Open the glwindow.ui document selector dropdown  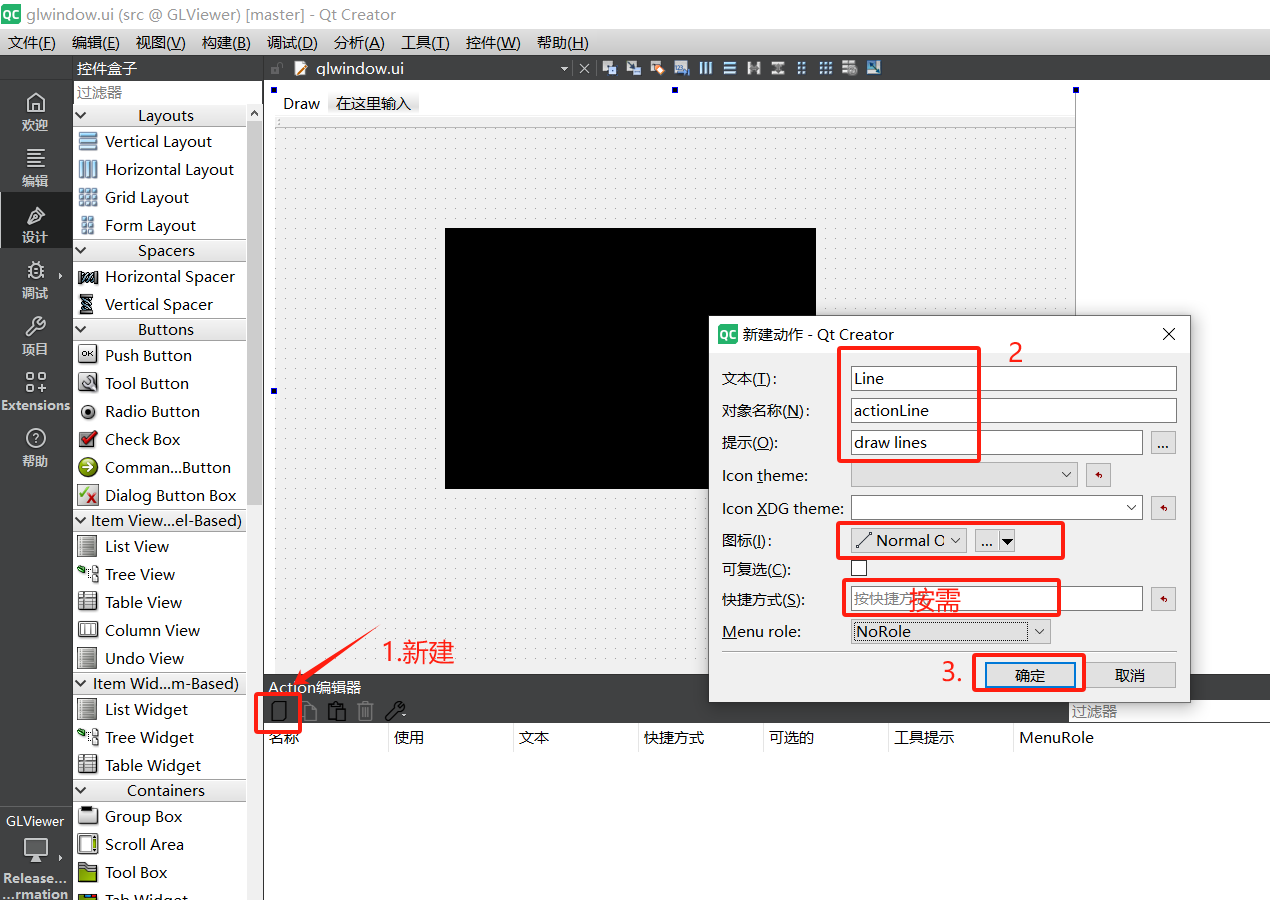[564, 68]
